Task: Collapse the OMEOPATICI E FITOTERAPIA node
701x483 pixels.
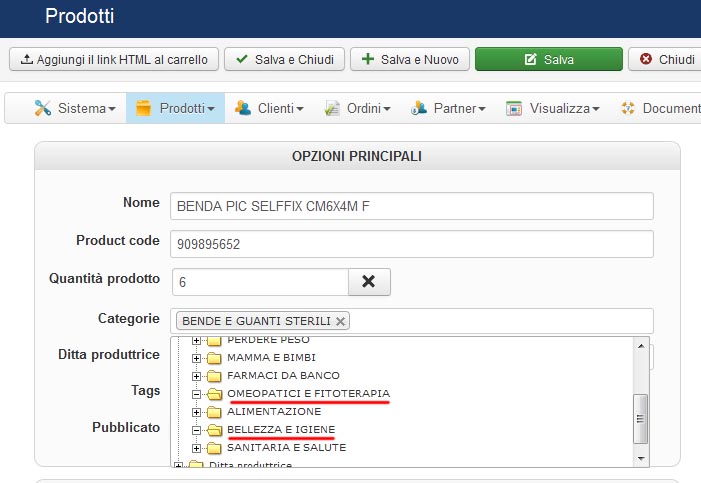Action: [196, 394]
